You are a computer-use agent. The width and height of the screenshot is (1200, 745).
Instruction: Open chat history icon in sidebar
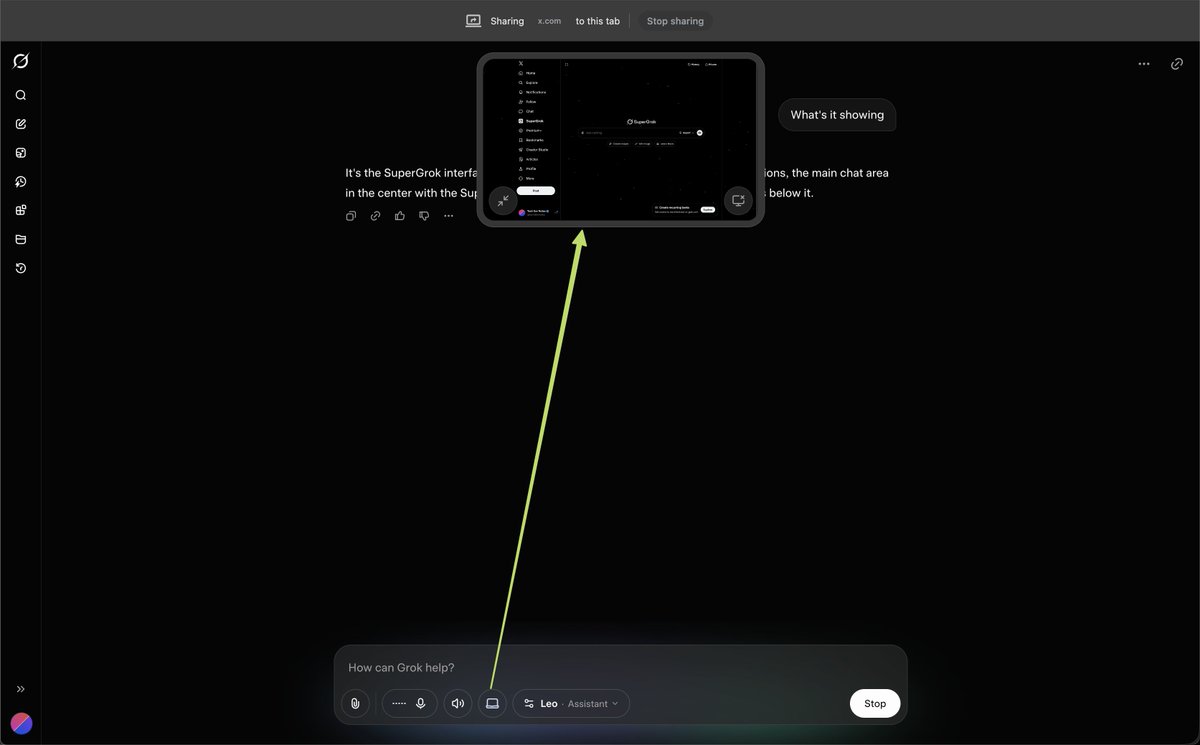[x=20, y=268]
